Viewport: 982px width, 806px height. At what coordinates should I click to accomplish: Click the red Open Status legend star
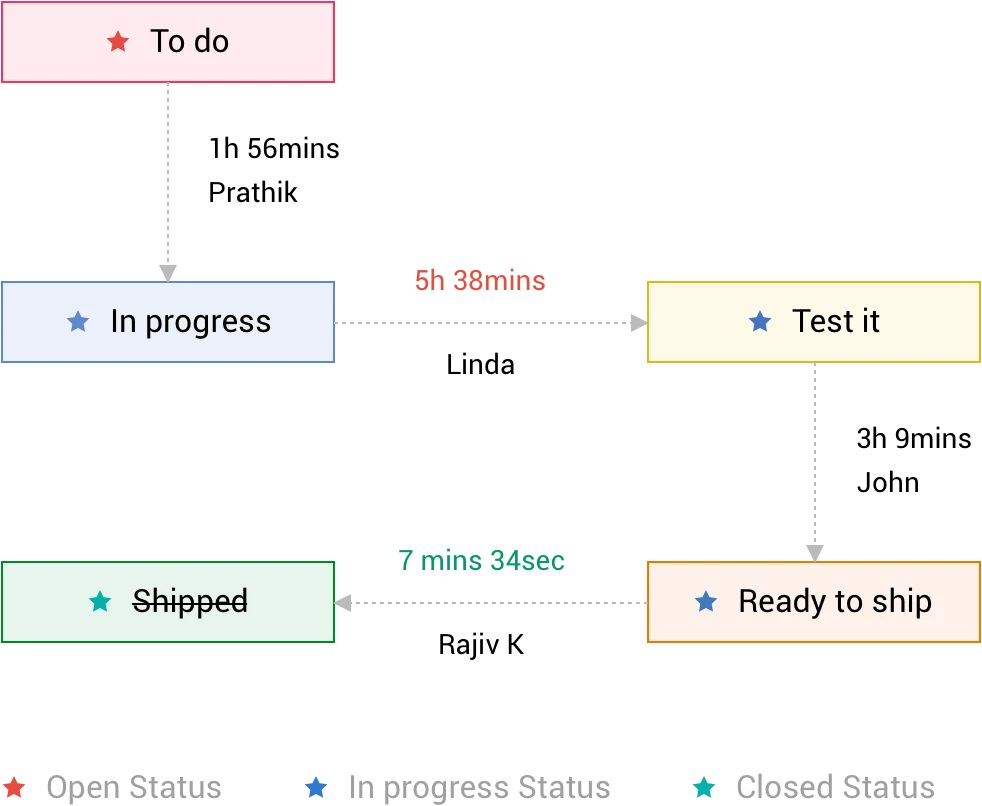coord(15,788)
